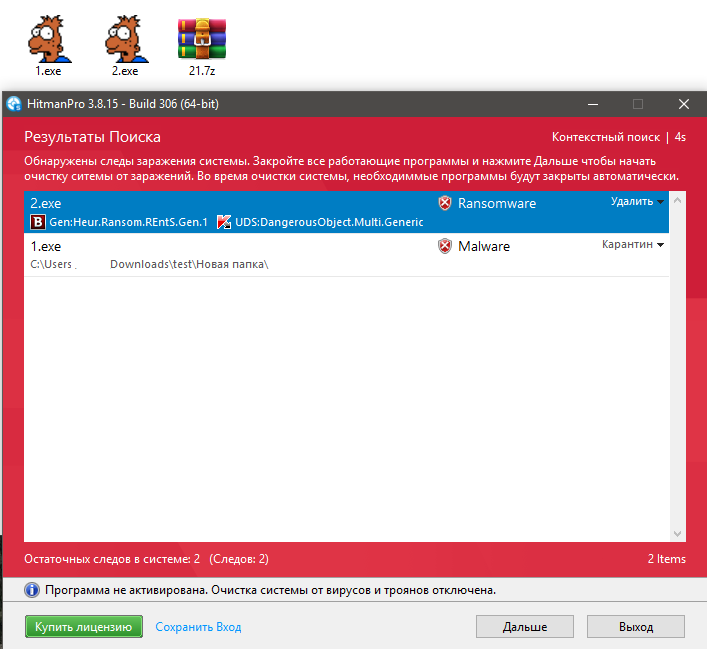This screenshot has width=707, height=649.
Task: Minimize the HitmanPro window
Action: pos(593,104)
